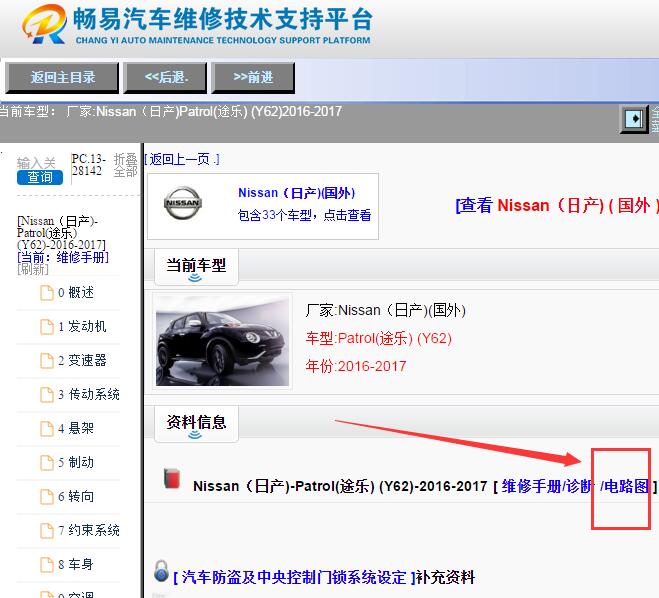Click the page icon beside 5 制动
This screenshot has height=598, width=659.
47,463
